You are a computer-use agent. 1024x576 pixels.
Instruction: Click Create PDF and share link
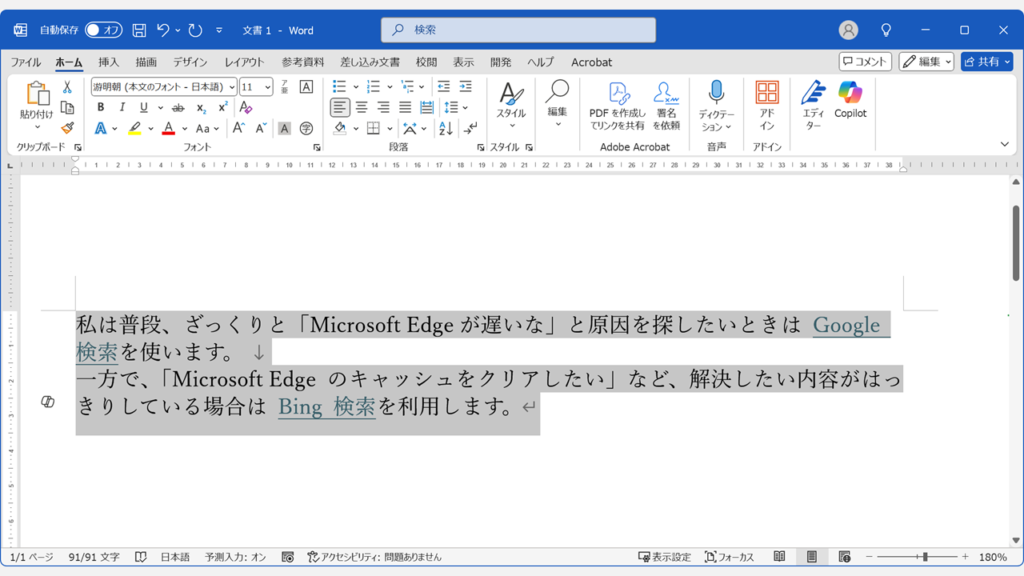tap(617, 106)
